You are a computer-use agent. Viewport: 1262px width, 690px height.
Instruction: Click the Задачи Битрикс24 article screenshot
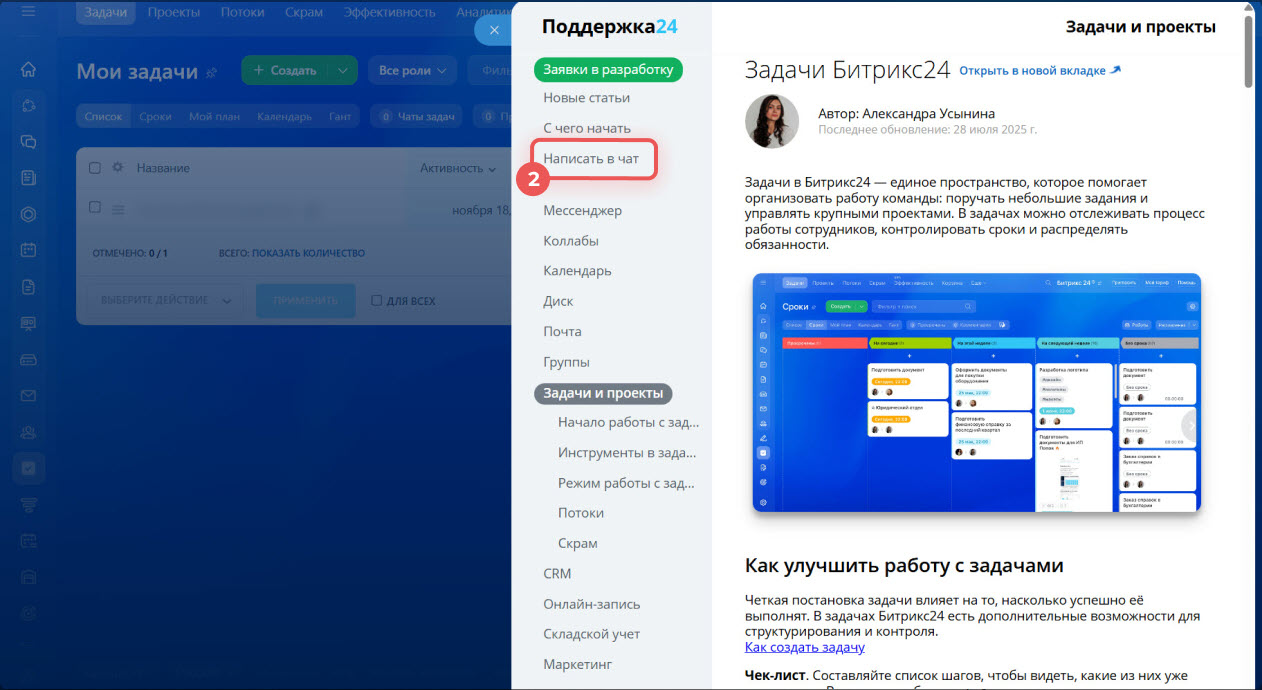pyautogui.click(x=976, y=393)
